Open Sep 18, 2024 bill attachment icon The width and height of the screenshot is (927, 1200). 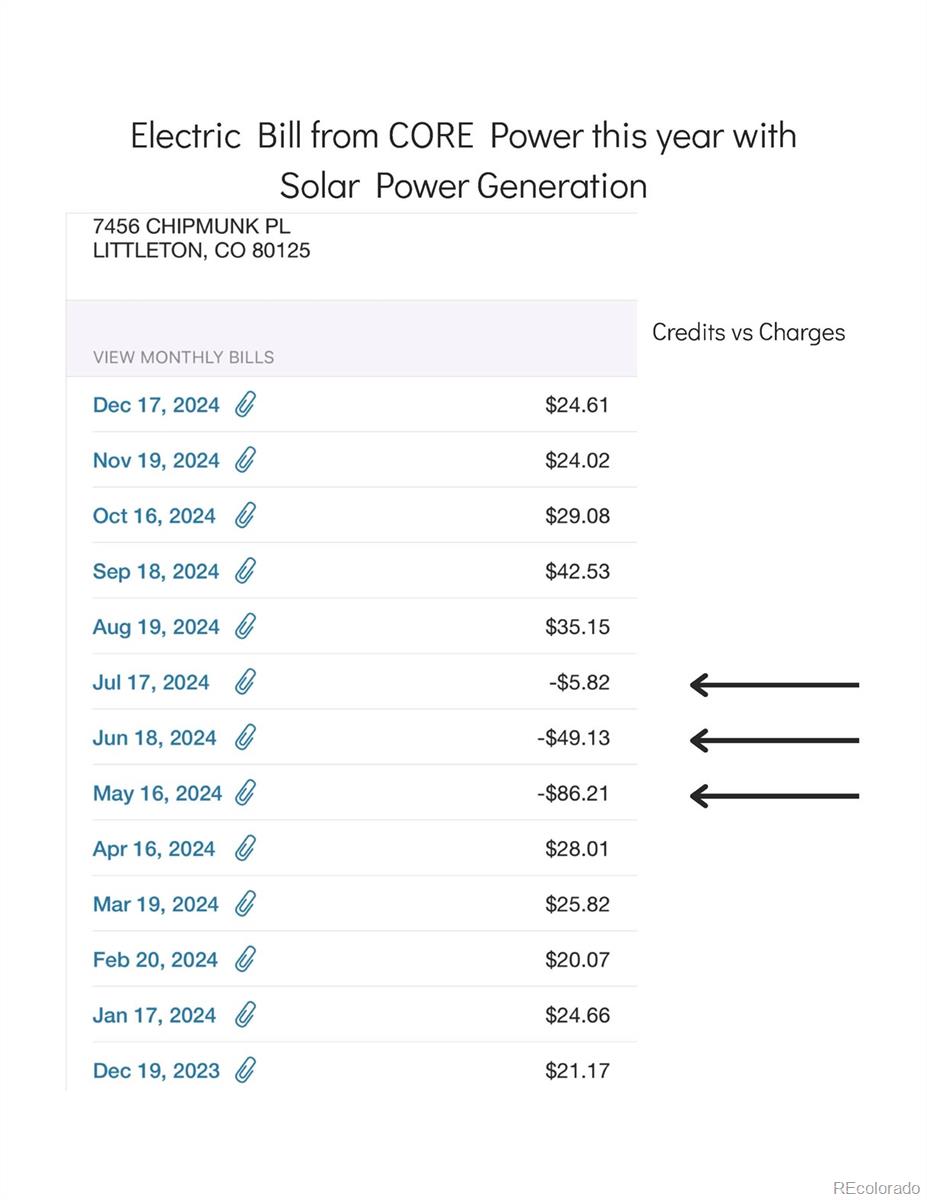click(245, 571)
